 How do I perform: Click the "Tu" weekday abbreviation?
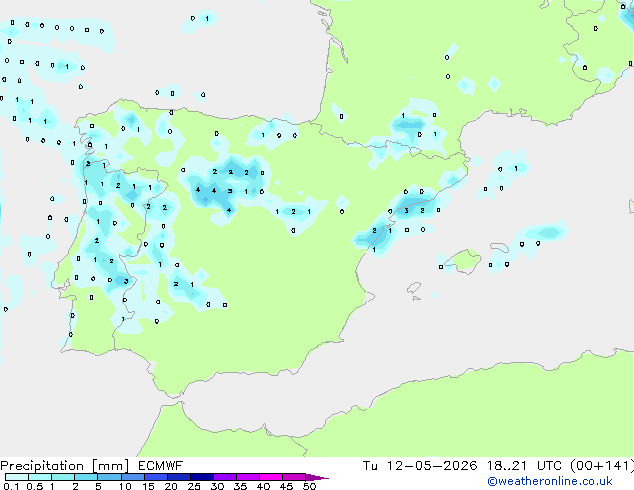pos(370,466)
